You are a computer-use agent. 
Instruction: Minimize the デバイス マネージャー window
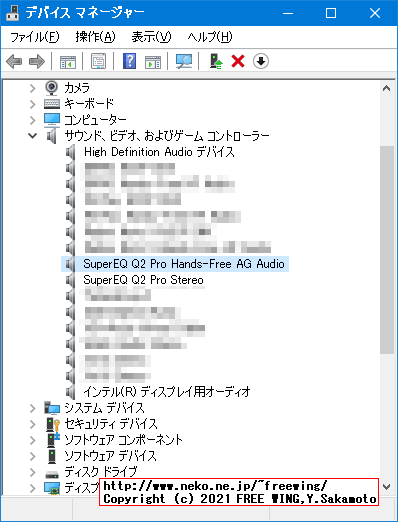click(x=288, y=13)
